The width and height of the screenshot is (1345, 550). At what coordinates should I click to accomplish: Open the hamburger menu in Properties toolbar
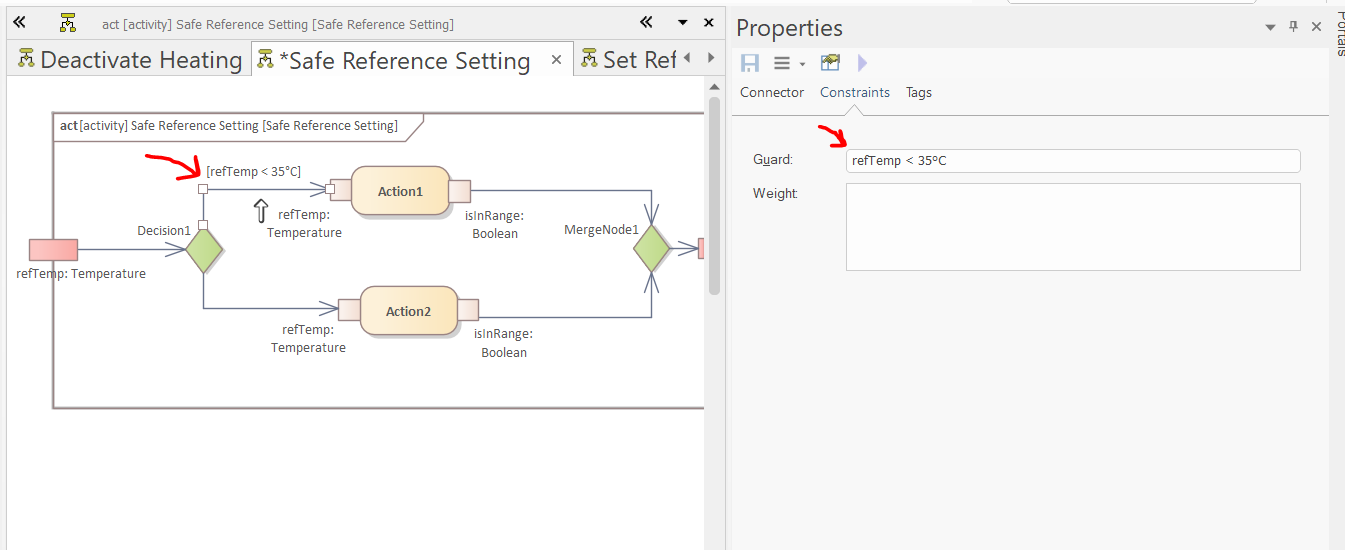tap(783, 63)
